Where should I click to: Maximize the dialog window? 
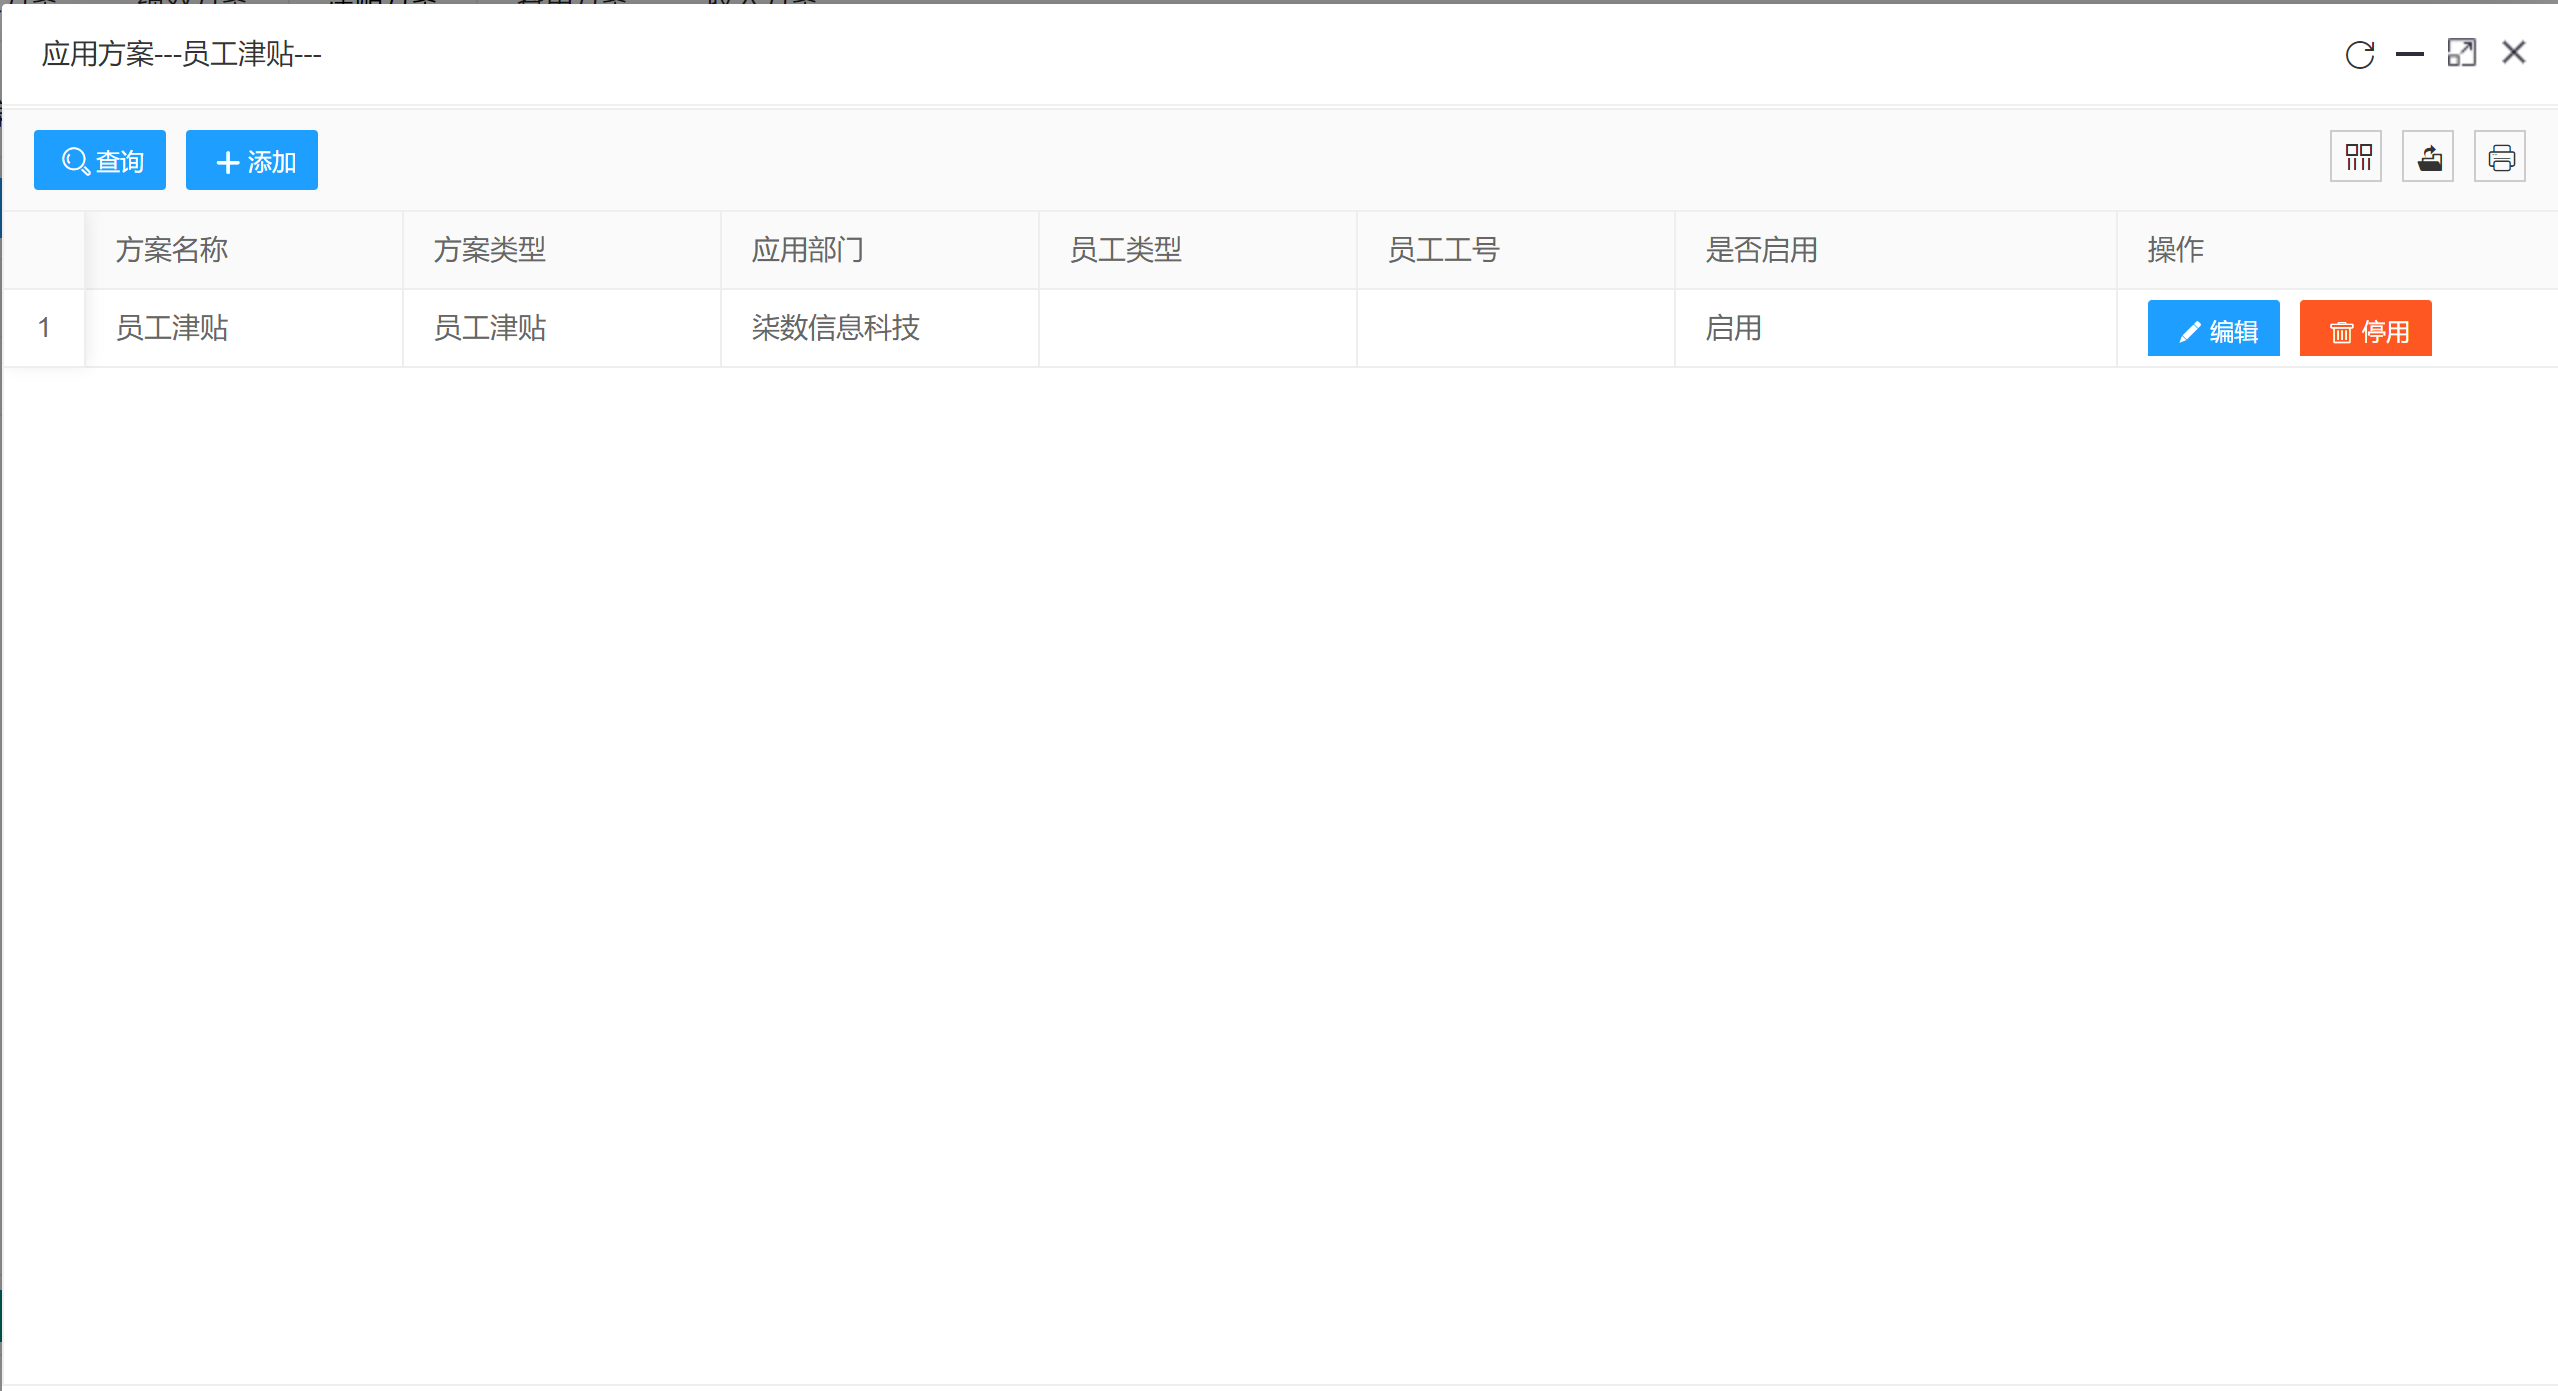pyautogui.click(x=2462, y=53)
